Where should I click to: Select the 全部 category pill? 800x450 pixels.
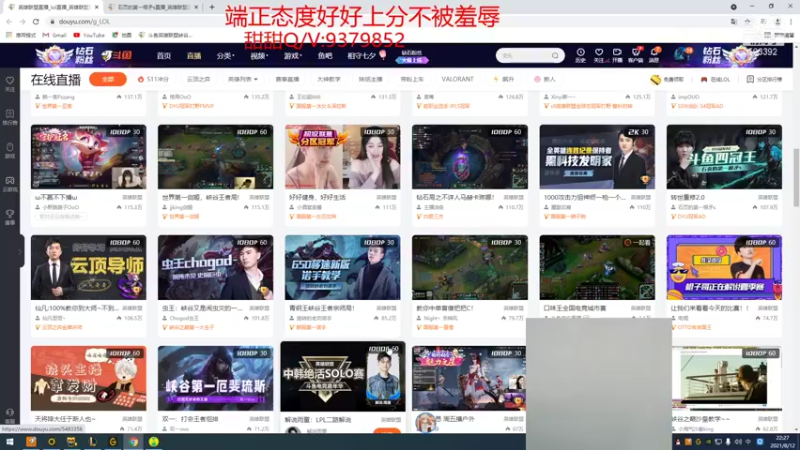(x=108, y=79)
